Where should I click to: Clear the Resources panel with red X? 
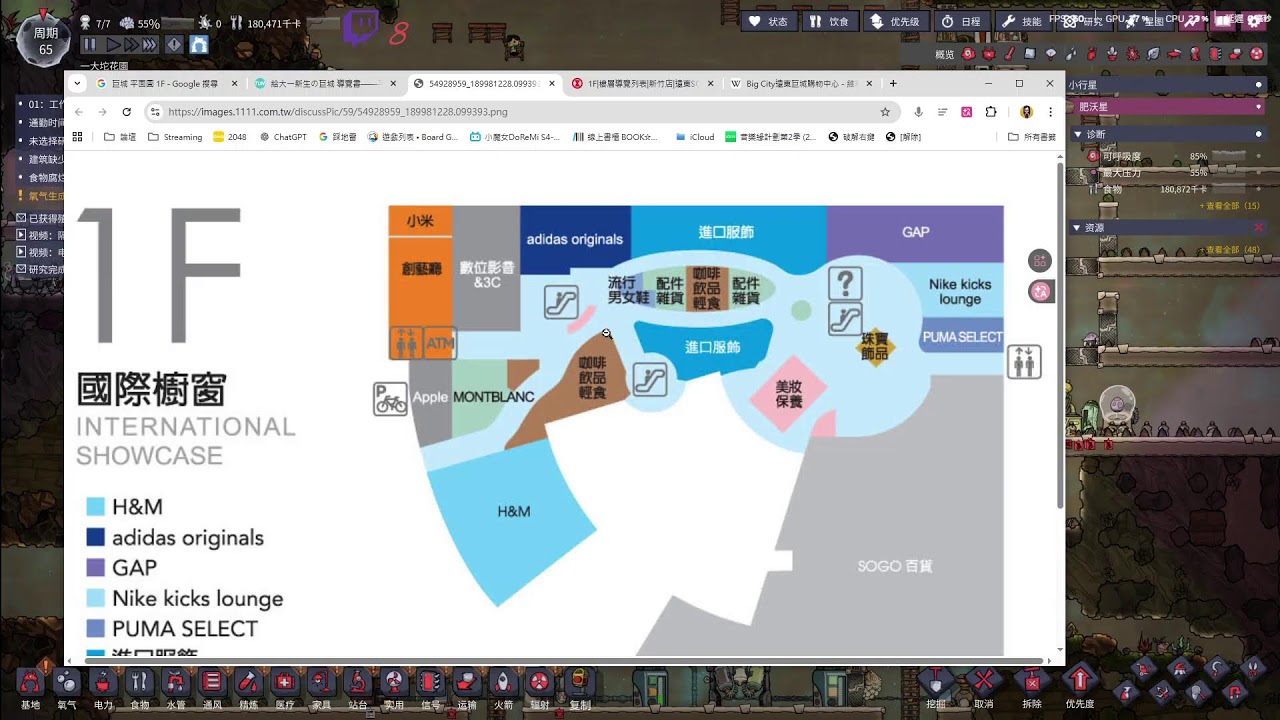1258,228
